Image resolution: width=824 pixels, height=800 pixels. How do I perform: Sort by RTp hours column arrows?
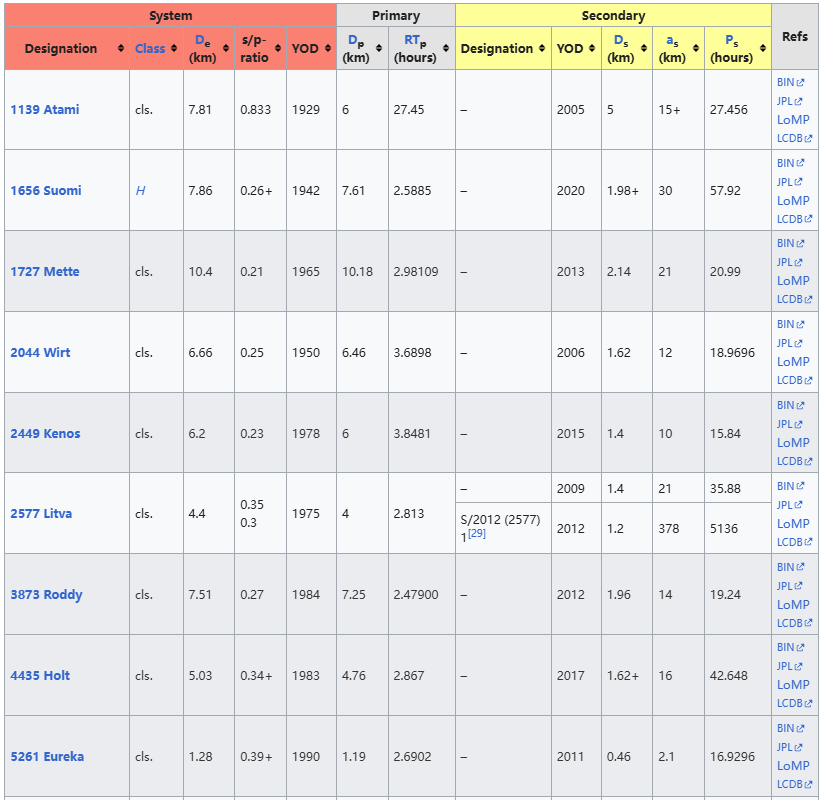pos(446,49)
